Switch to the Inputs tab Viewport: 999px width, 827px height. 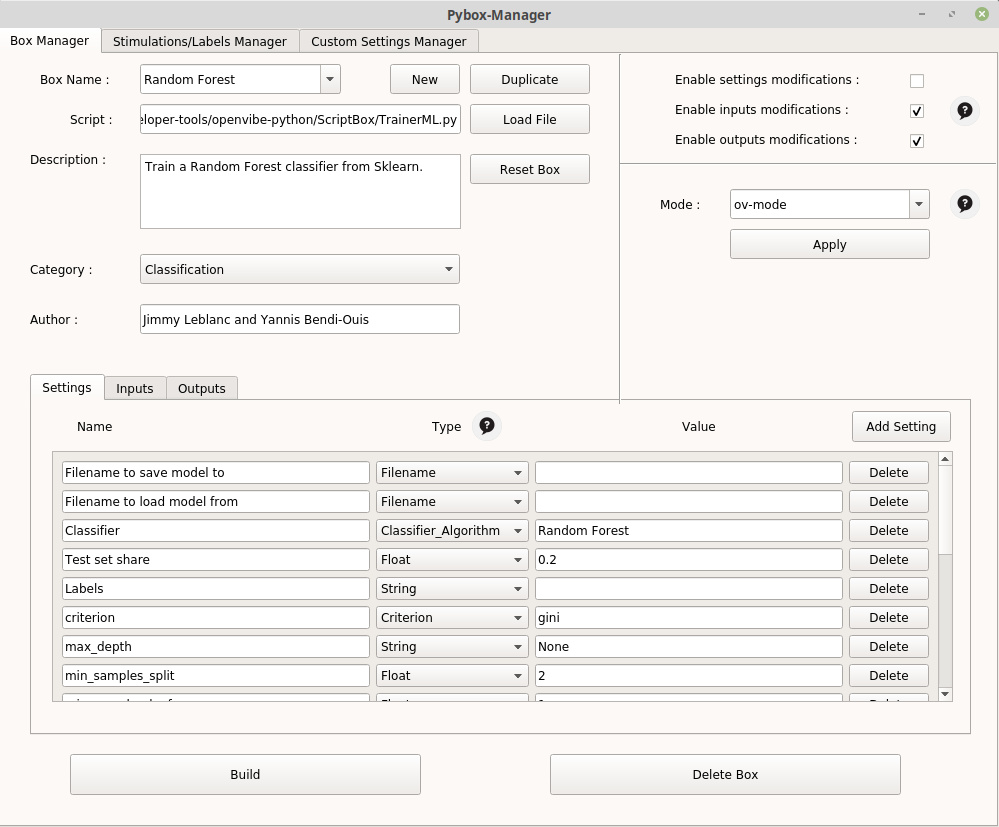tap(135, 388)
